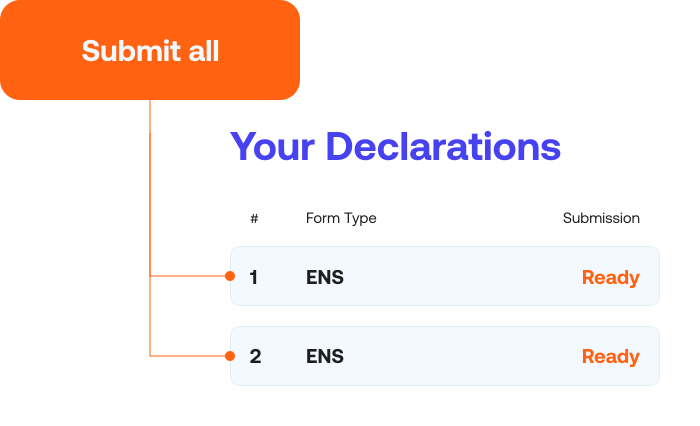
Task: Click ENS form type in second row
Action: [x=325, y=357]
